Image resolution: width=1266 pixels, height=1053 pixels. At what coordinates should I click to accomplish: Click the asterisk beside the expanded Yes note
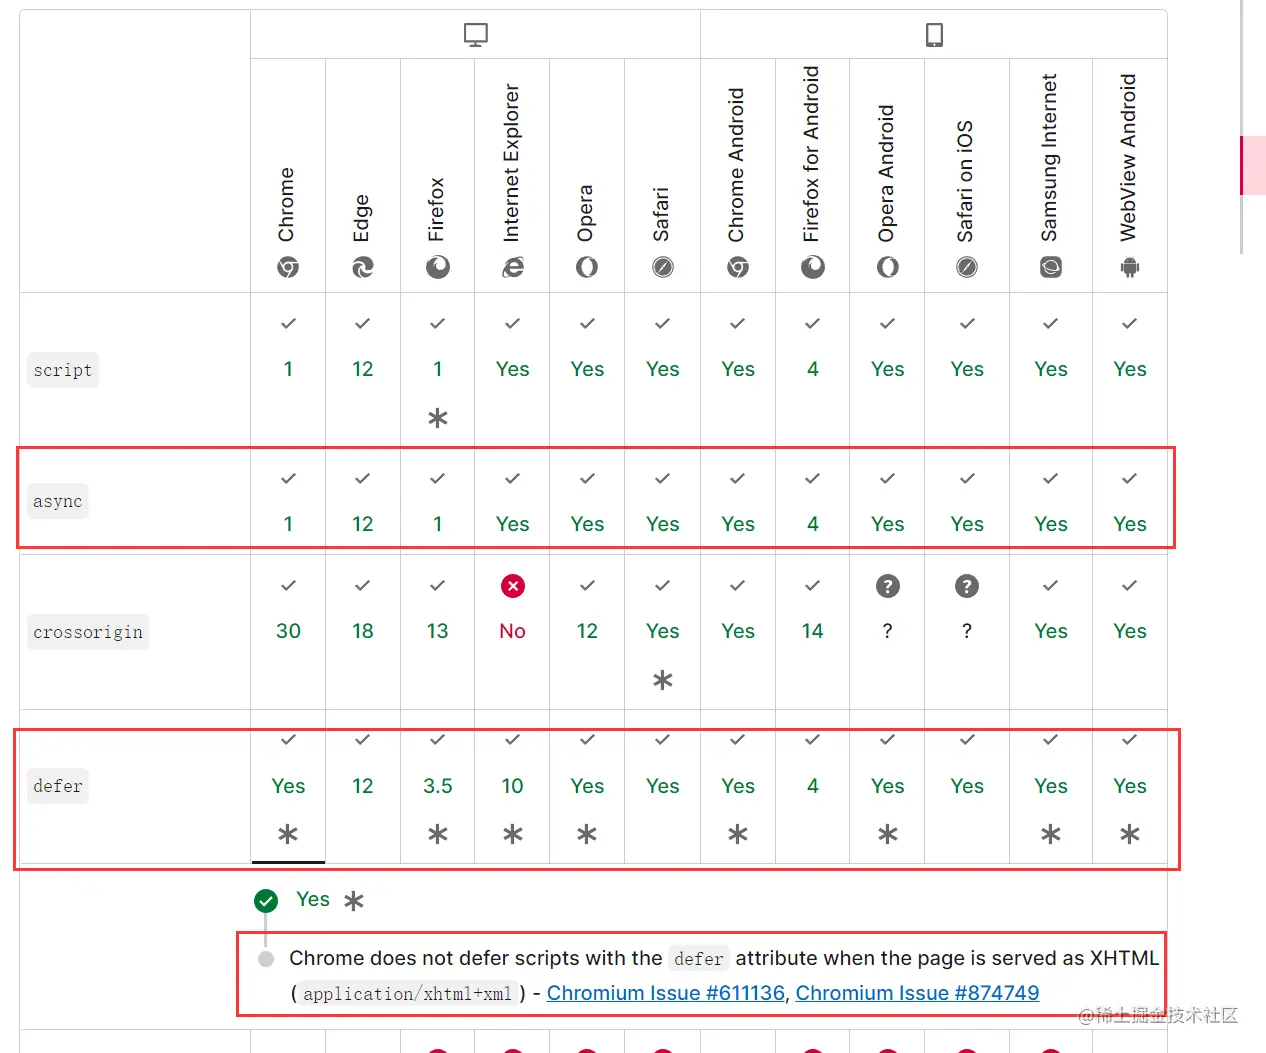point(354,901)
